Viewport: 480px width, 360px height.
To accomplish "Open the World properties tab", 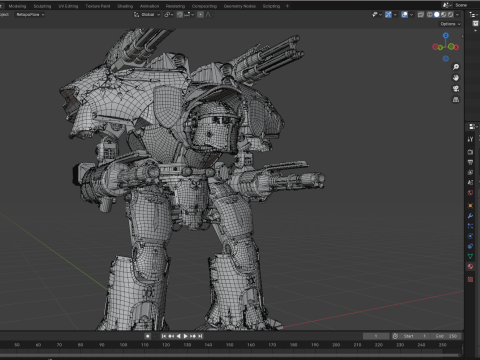I will [470, 193].
